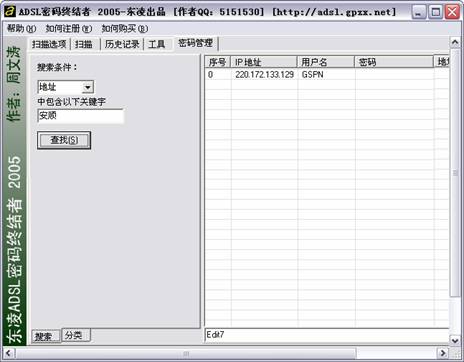Sort by the IP地址 column header

[x=264, y=62]
